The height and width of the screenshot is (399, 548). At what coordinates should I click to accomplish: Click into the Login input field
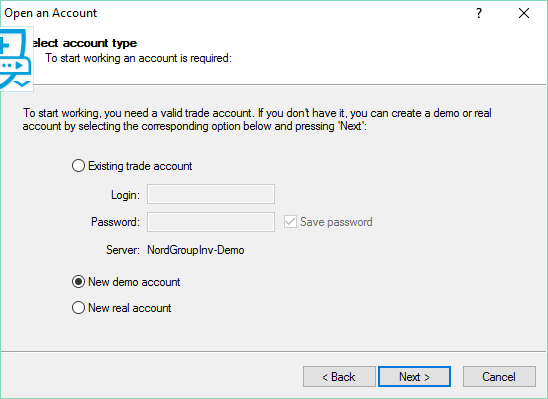click(211, 194)
